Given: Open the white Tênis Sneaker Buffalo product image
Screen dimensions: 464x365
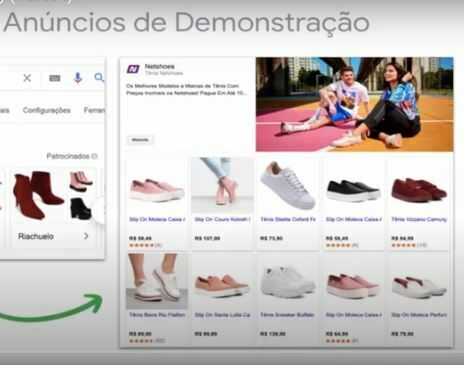Looking at the screenshot, I should (288, 281).
